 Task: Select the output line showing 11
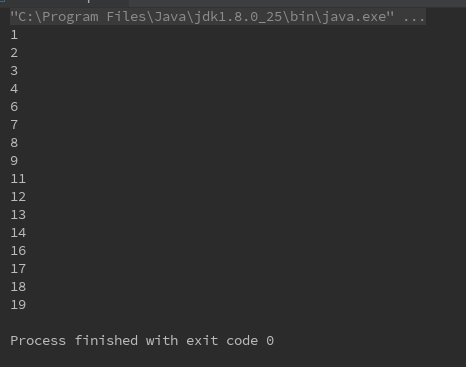18,179
